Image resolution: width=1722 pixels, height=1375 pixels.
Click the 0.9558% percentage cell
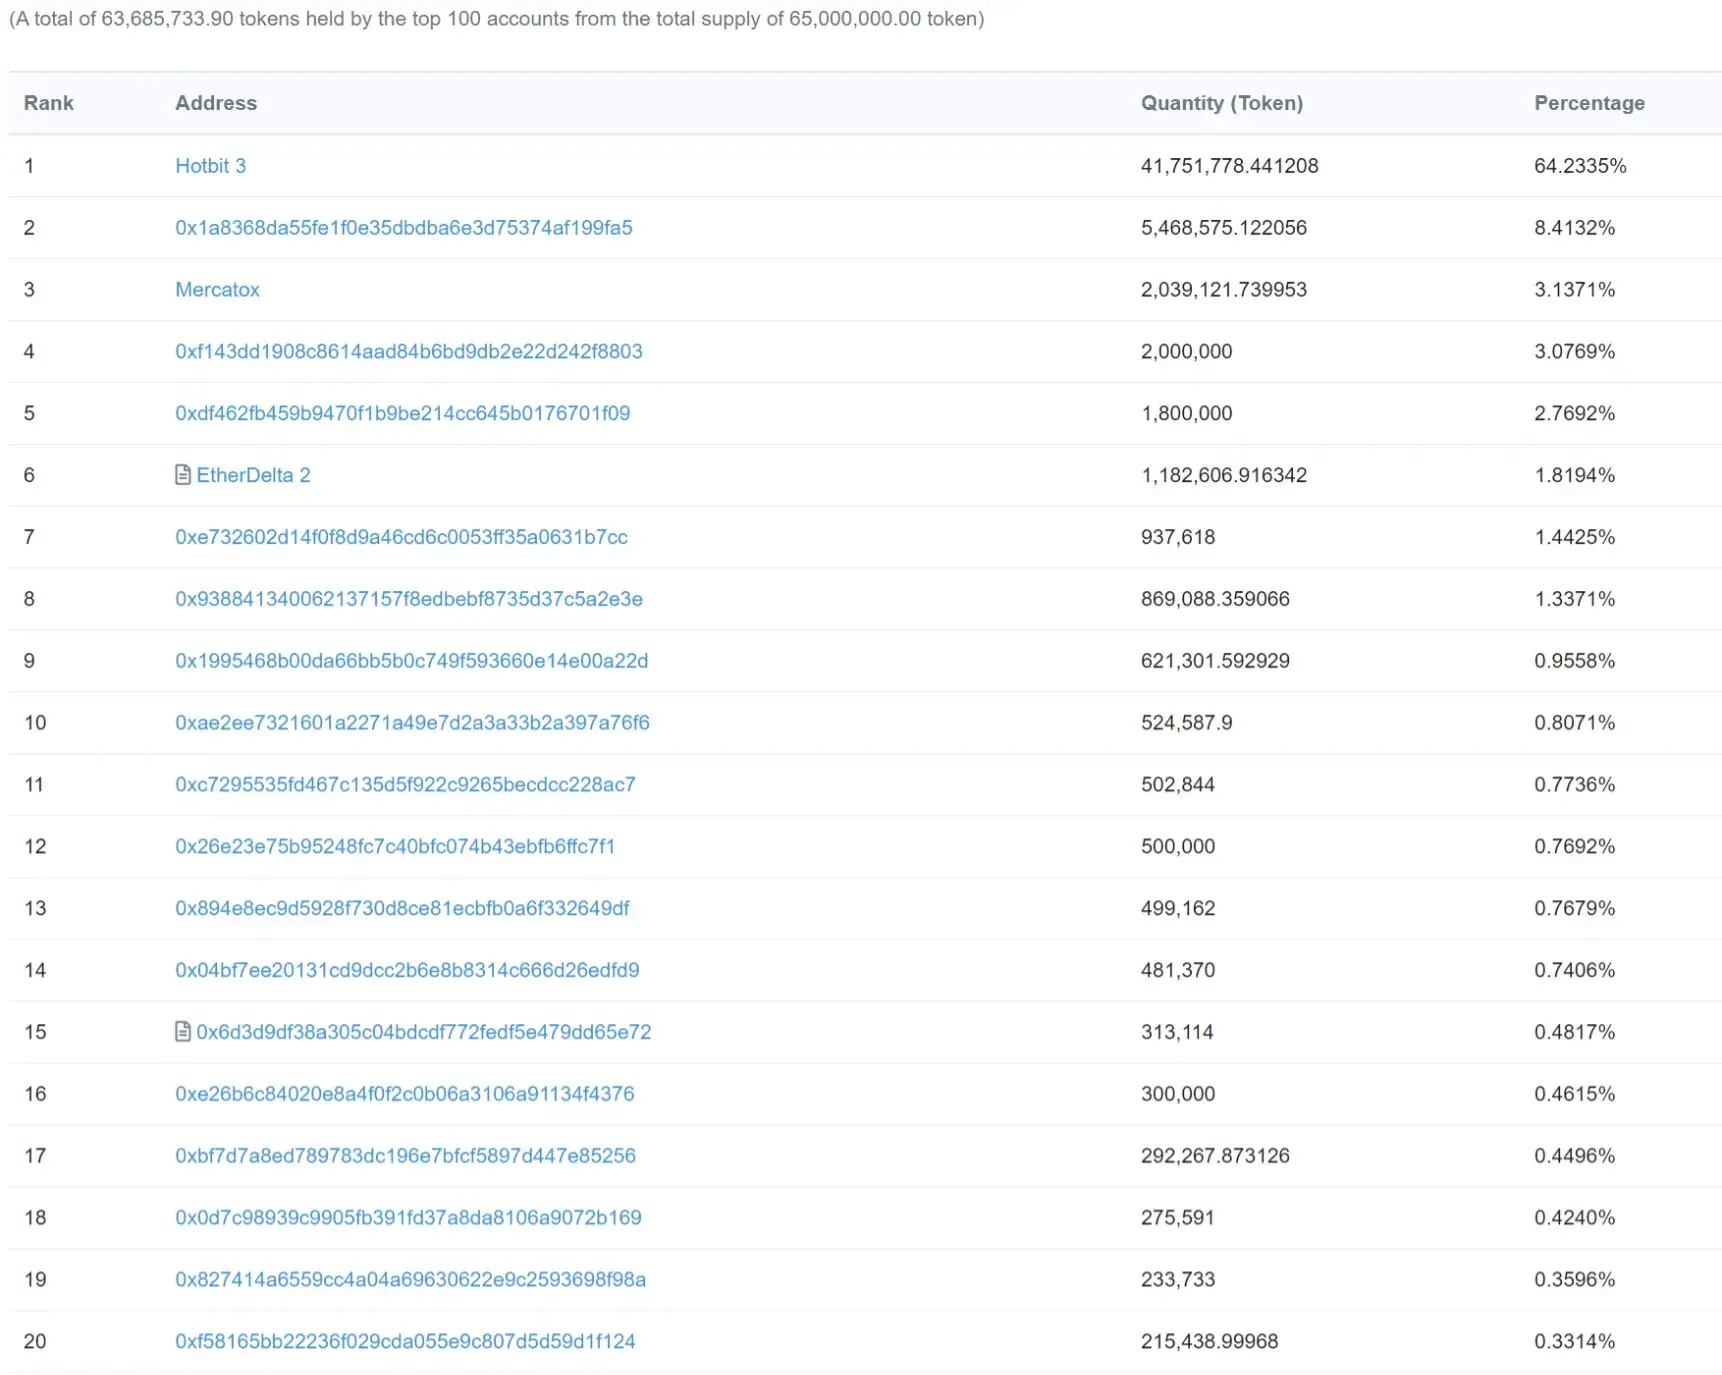[1575, 661]
